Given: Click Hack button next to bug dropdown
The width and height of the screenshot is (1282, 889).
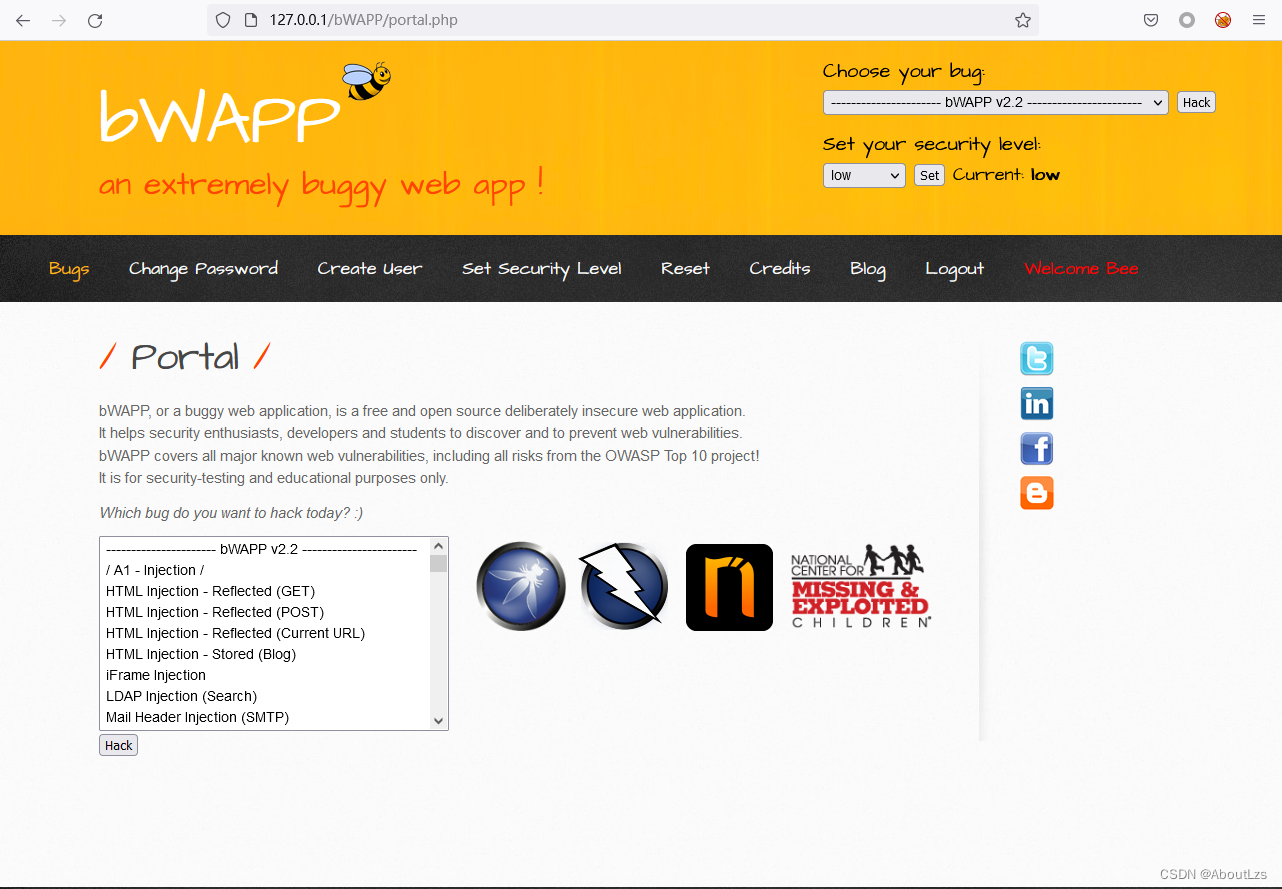Looking at the screenshot, I should 1196,102.
